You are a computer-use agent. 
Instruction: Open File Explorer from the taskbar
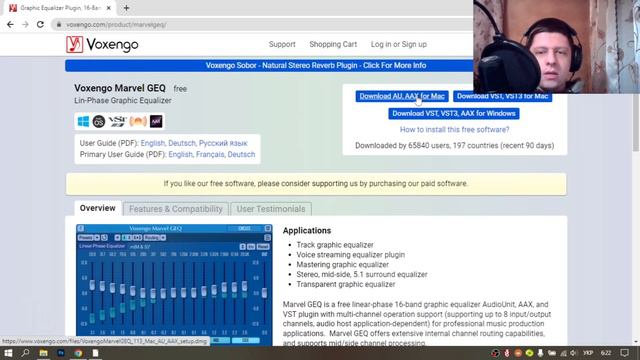(43, 353)
